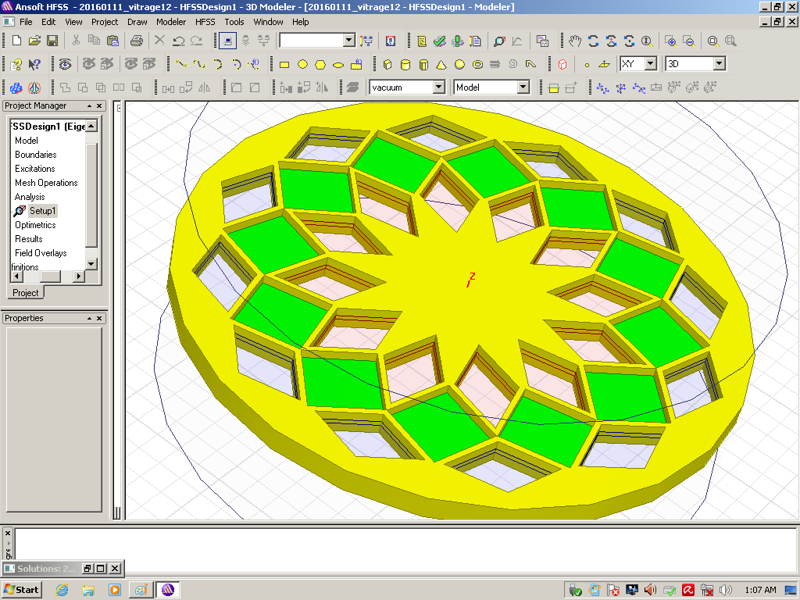The height and width of the screenshot is (600, 800).
Task: Click the Windows Start button
Action: [21, 589]
